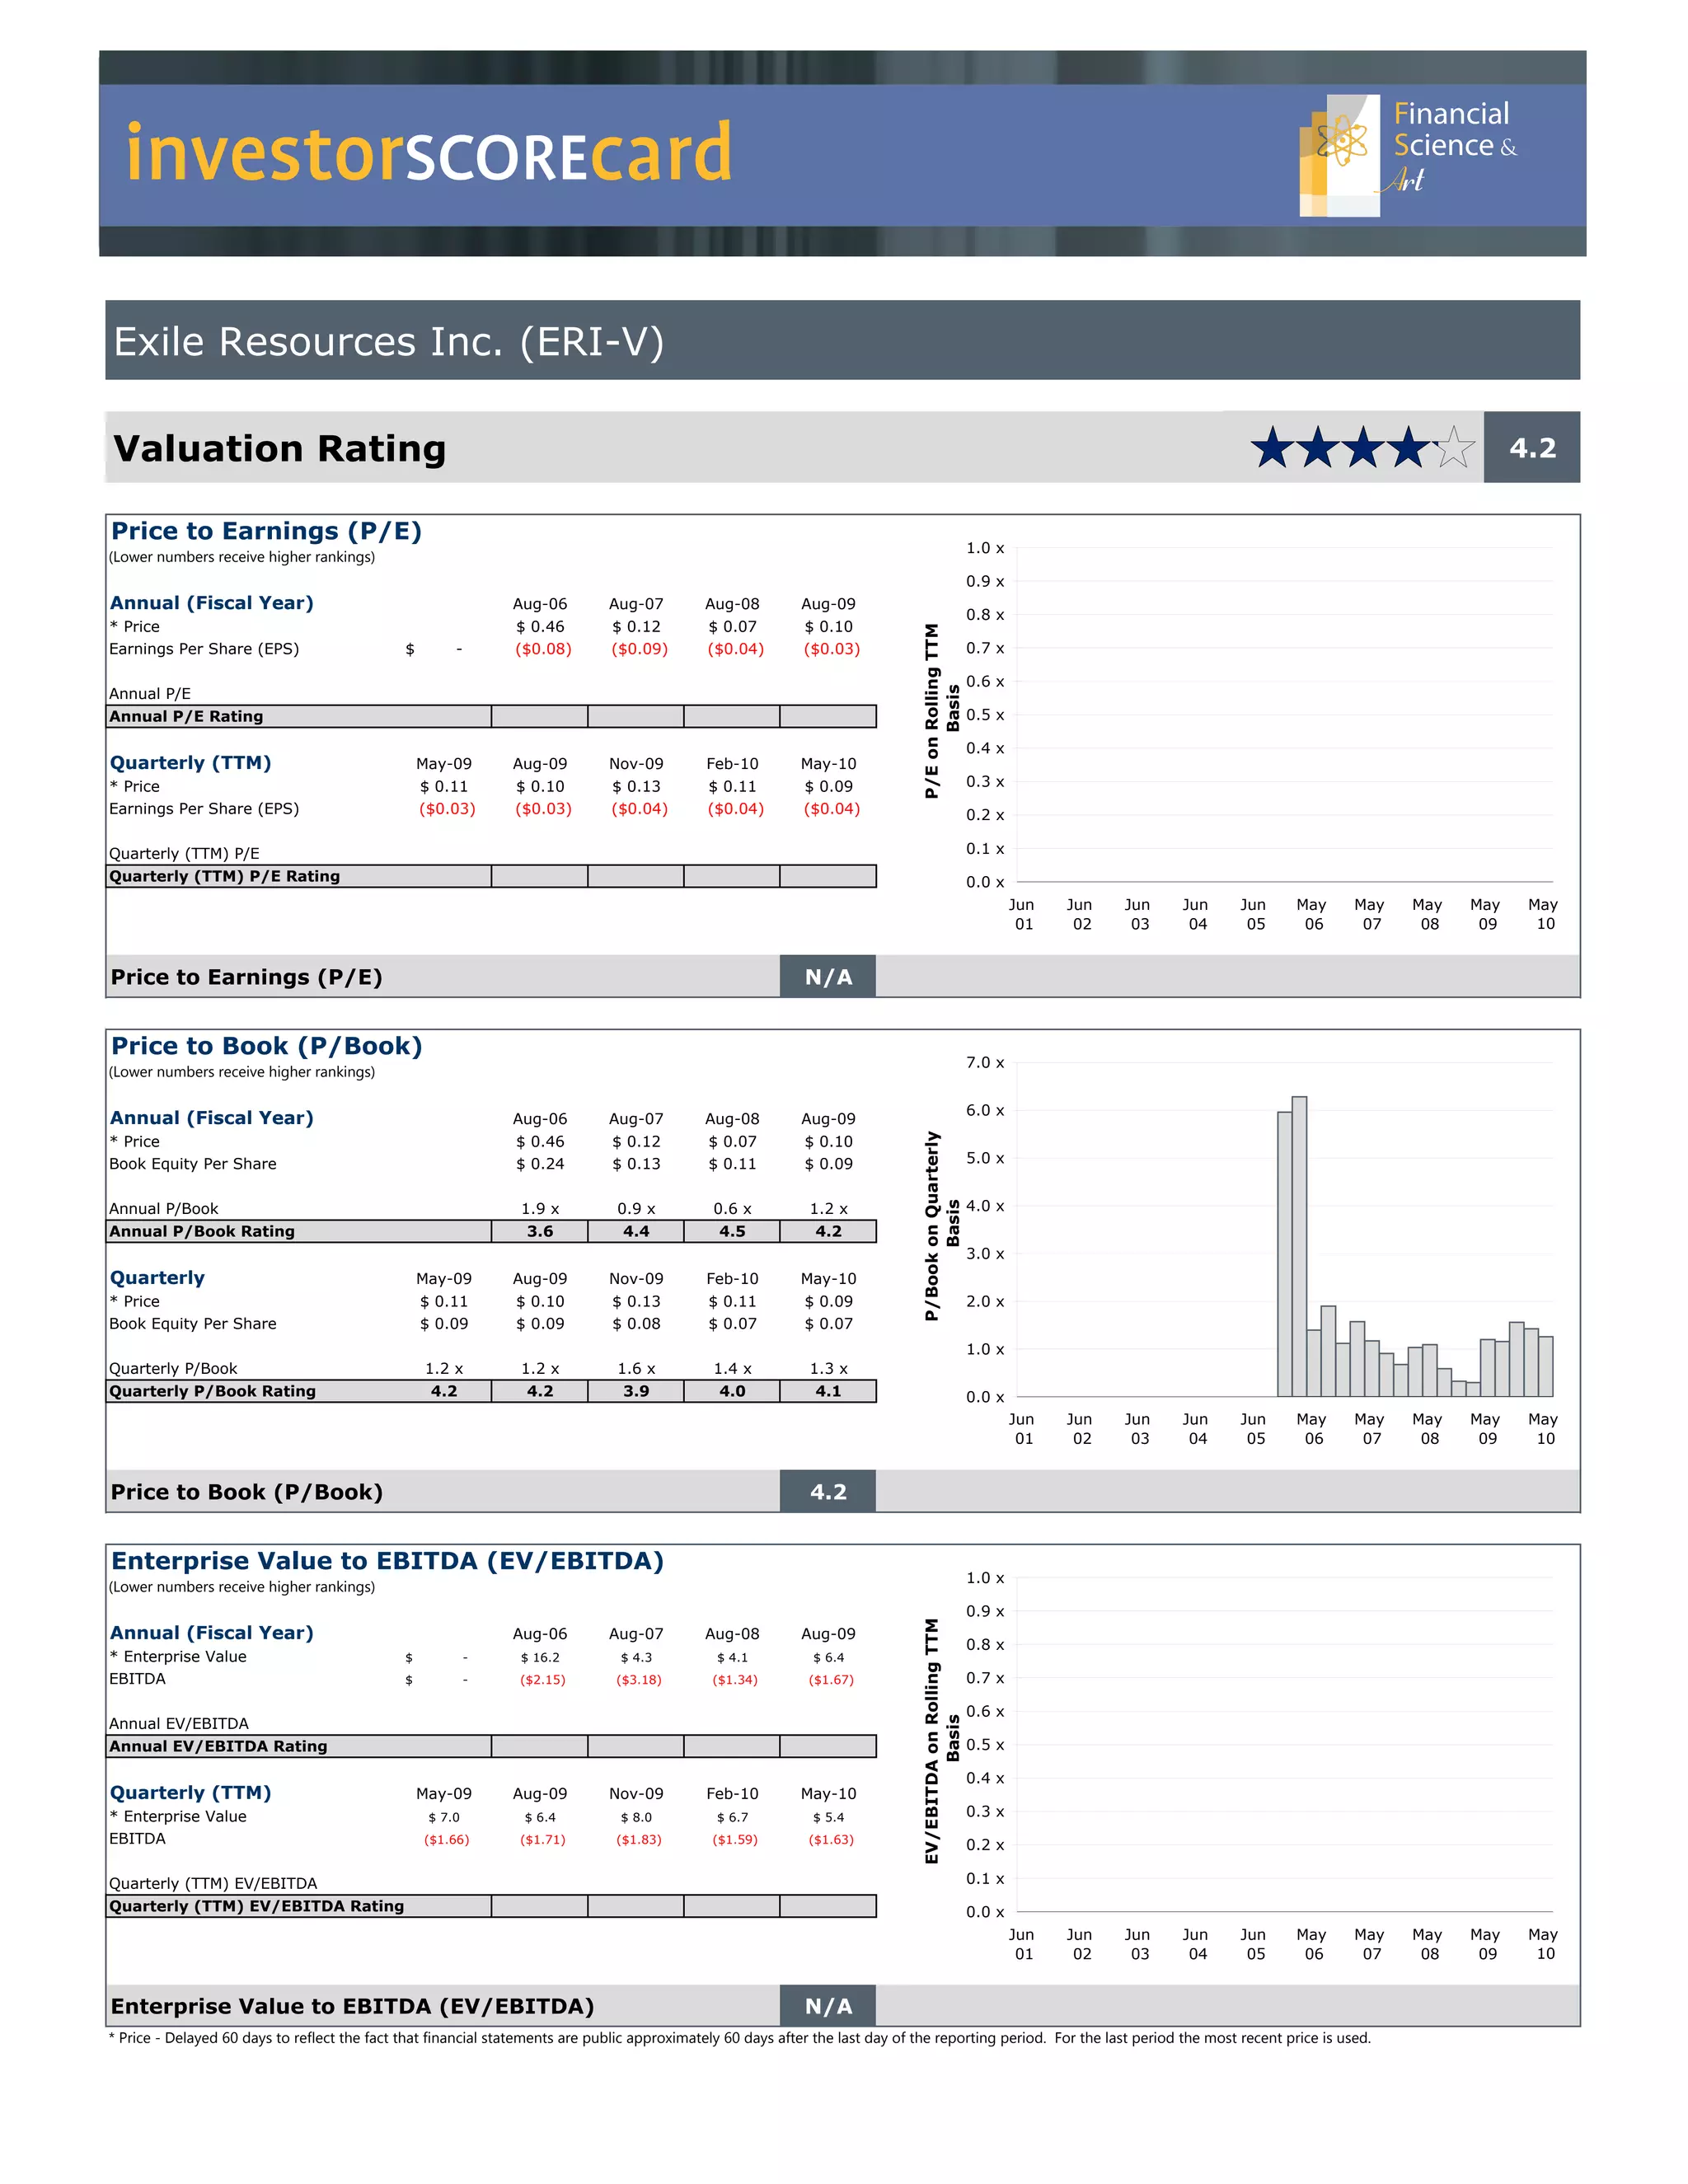The width and height of the screenshot is (1688, 2184).
Task: Click the empty fifth rating star
Action: coord(1454,447)
